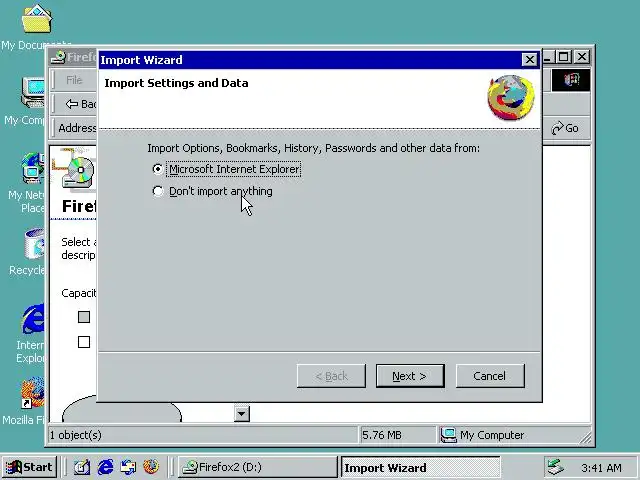Screen dimensions: 640x480
Task: Click the gray capacity legend square
Action: click(84, 317)
